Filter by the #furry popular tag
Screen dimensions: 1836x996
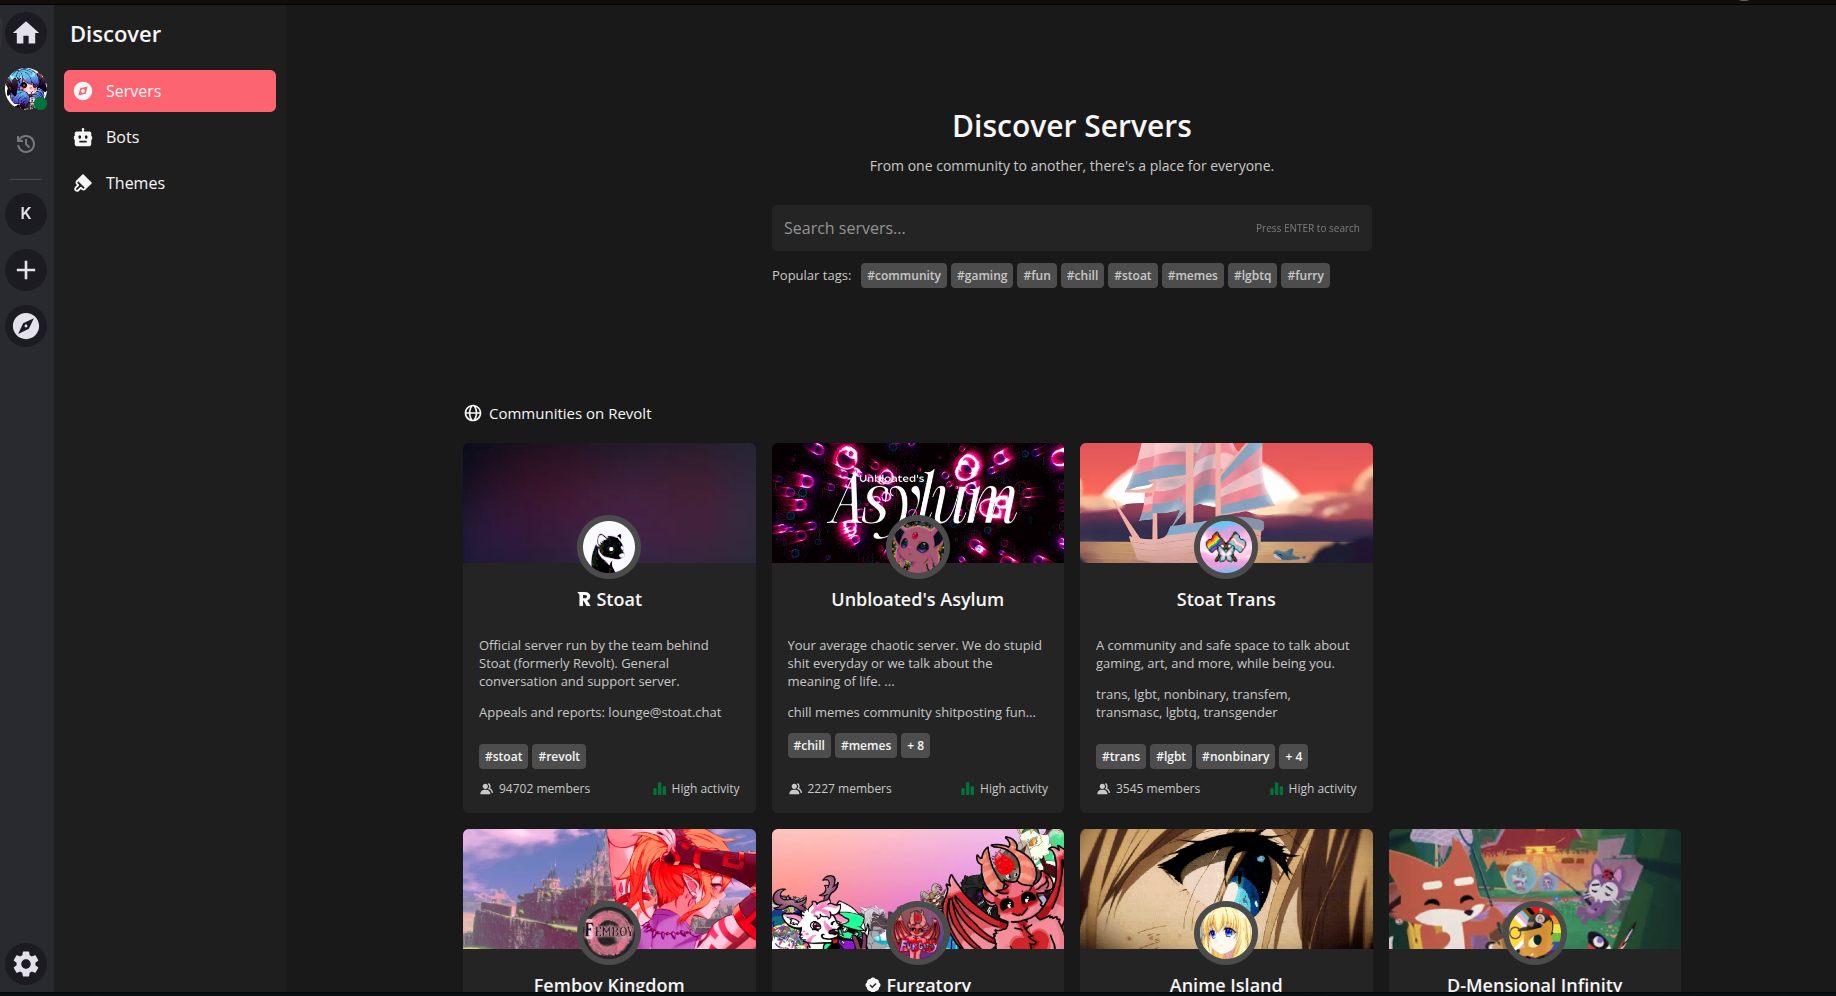[x=1305, y=275]
